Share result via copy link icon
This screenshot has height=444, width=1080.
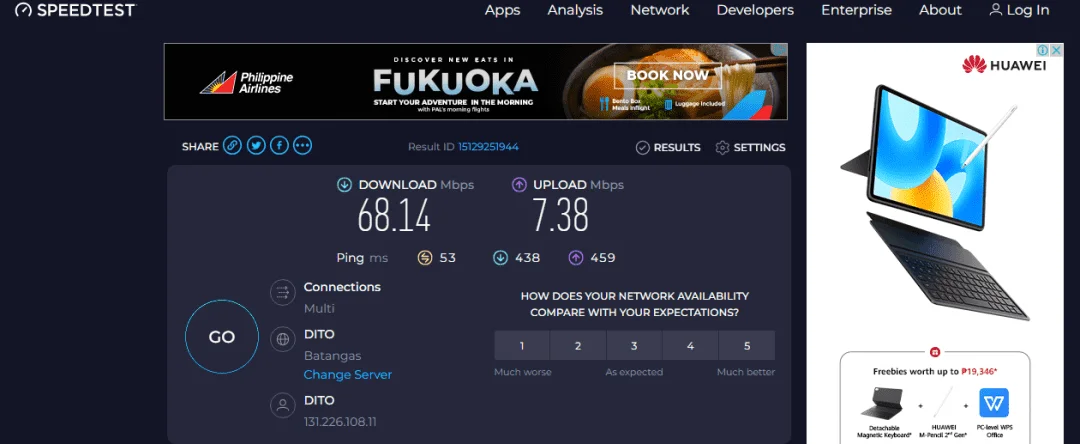(233, 145)
